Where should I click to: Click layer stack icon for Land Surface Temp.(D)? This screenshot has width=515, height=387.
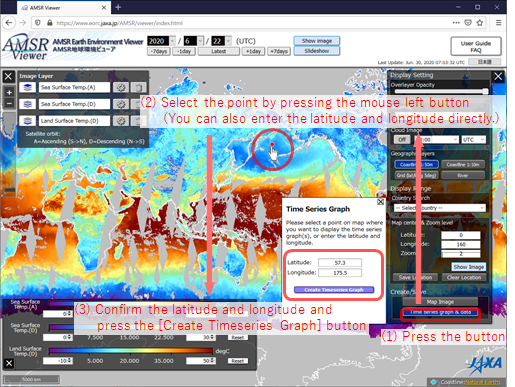point(28,121)
